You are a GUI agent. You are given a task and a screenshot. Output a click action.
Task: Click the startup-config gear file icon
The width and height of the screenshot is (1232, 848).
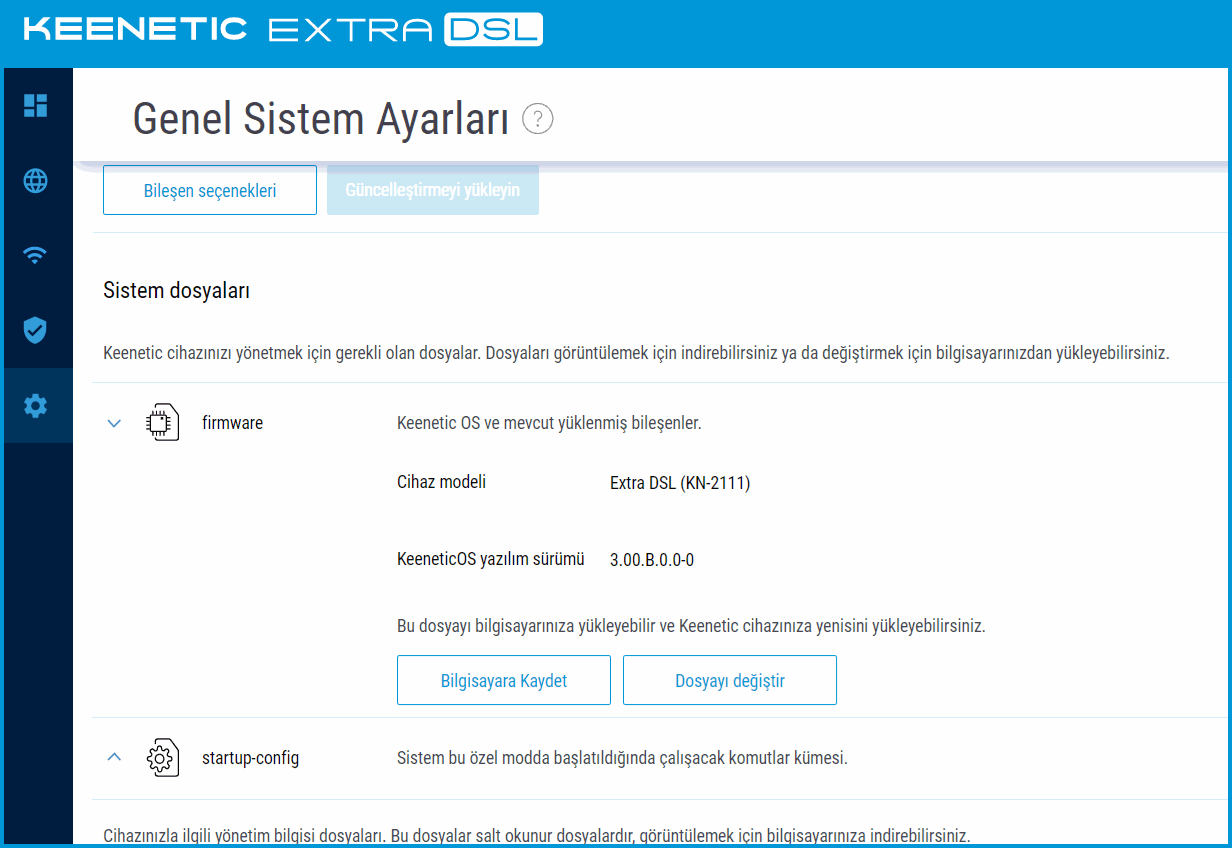click(162, 758)
